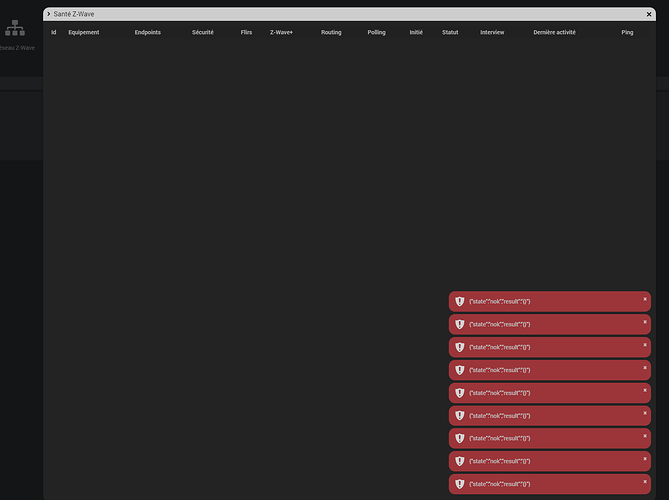Click the shield icon on bottom-most error toast

click(460, 484)
